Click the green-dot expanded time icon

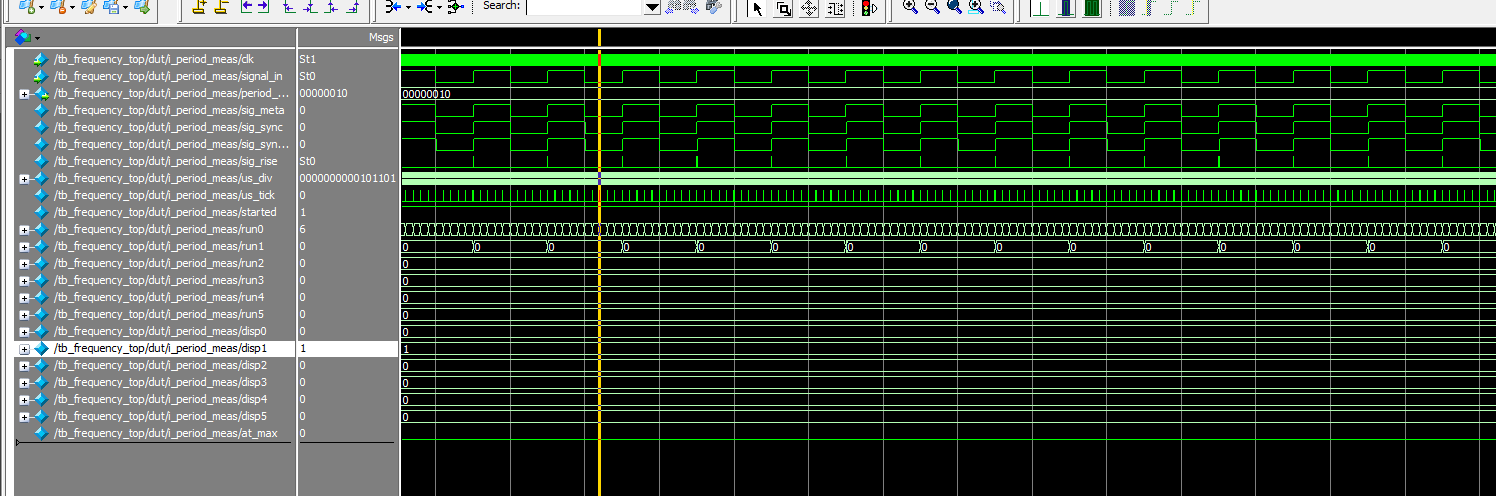tap(455, 7)
